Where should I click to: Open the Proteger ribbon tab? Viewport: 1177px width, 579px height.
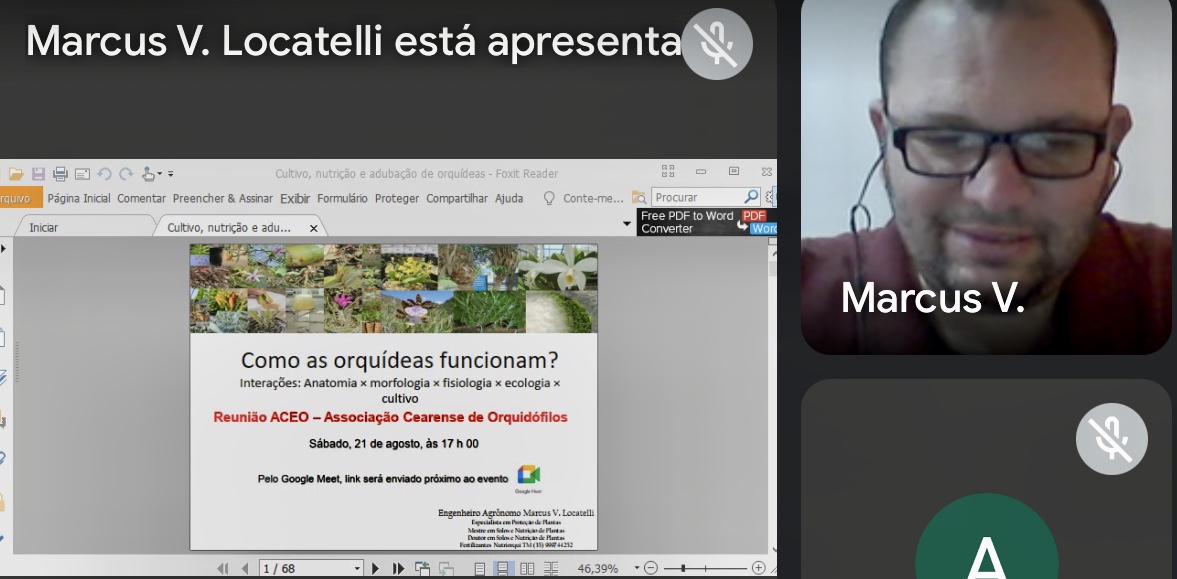click(397, 198)
